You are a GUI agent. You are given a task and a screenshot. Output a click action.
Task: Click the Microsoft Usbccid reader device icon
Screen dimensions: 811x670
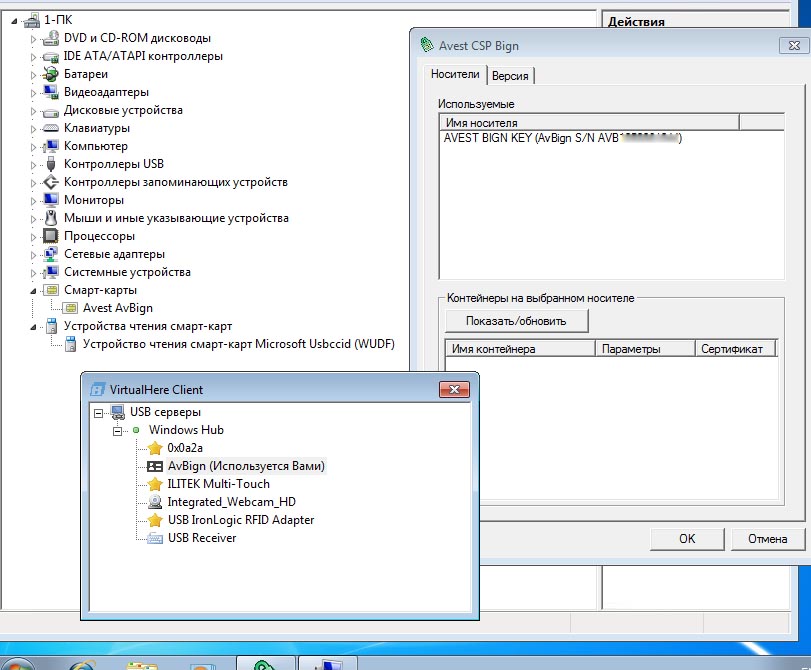coord(71,344)
